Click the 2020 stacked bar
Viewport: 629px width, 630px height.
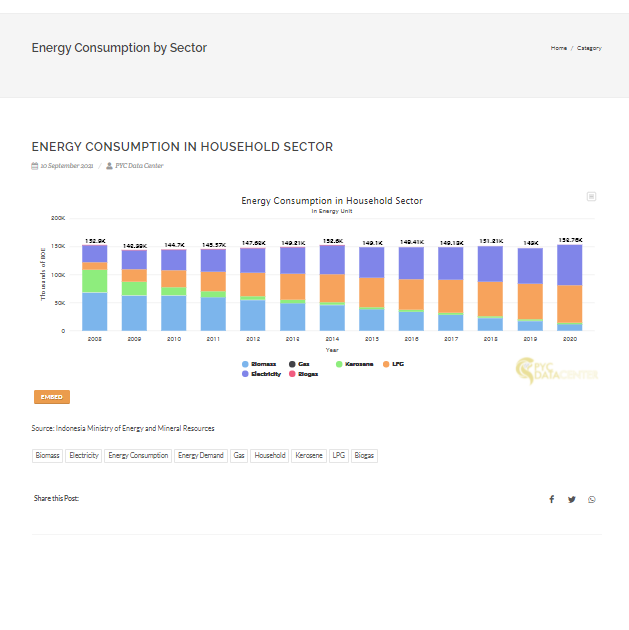coord(570,287)
